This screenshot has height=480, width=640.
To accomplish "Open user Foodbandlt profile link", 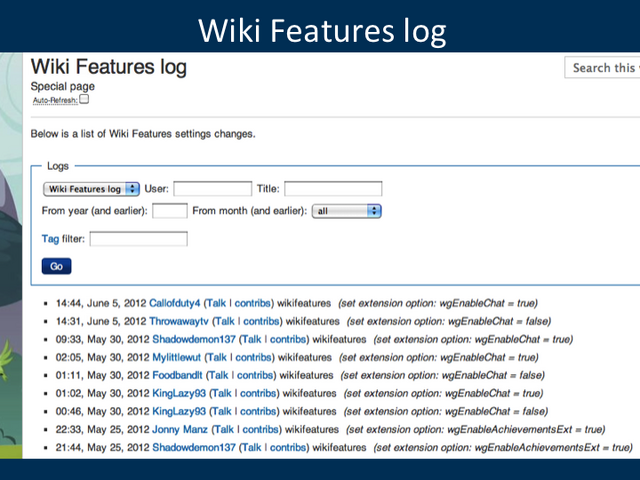I will tap(177, 375).
